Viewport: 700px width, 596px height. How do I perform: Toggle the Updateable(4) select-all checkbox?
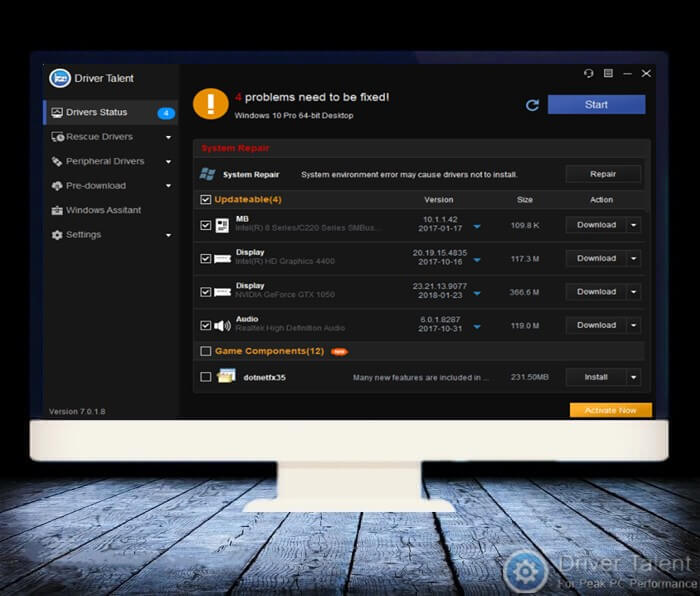point(205,200)
